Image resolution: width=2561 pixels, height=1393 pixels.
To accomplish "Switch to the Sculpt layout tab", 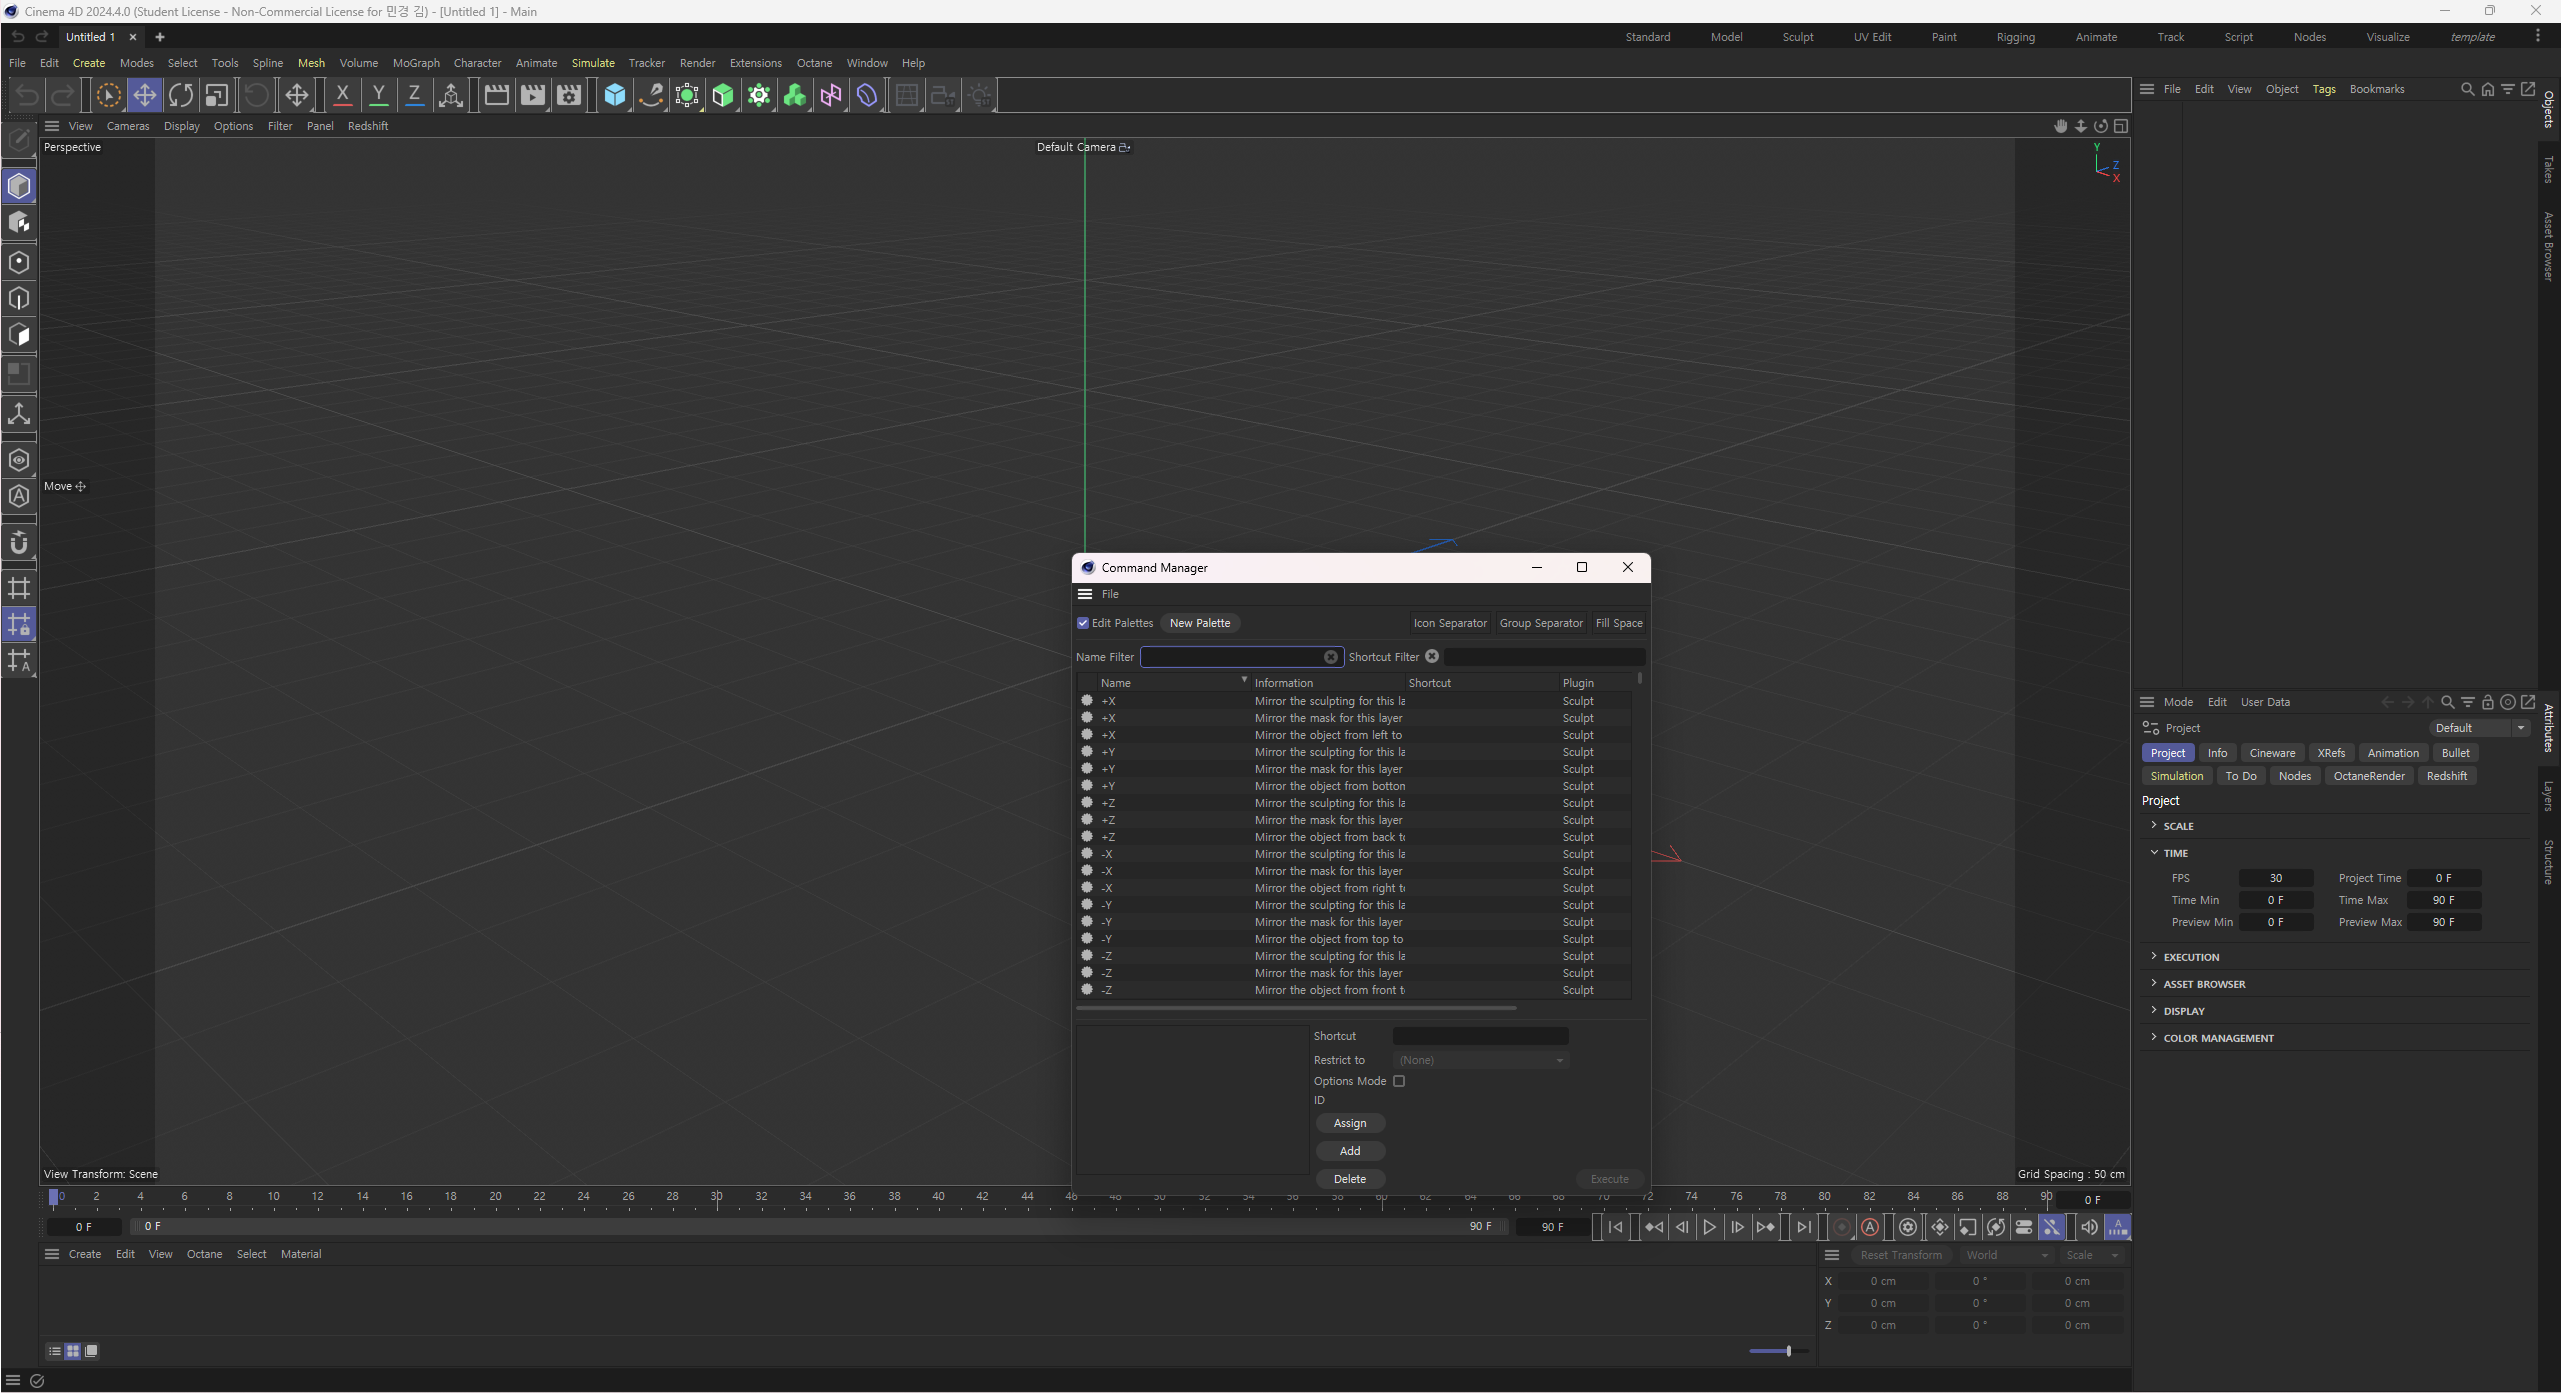I will 1798,37.
